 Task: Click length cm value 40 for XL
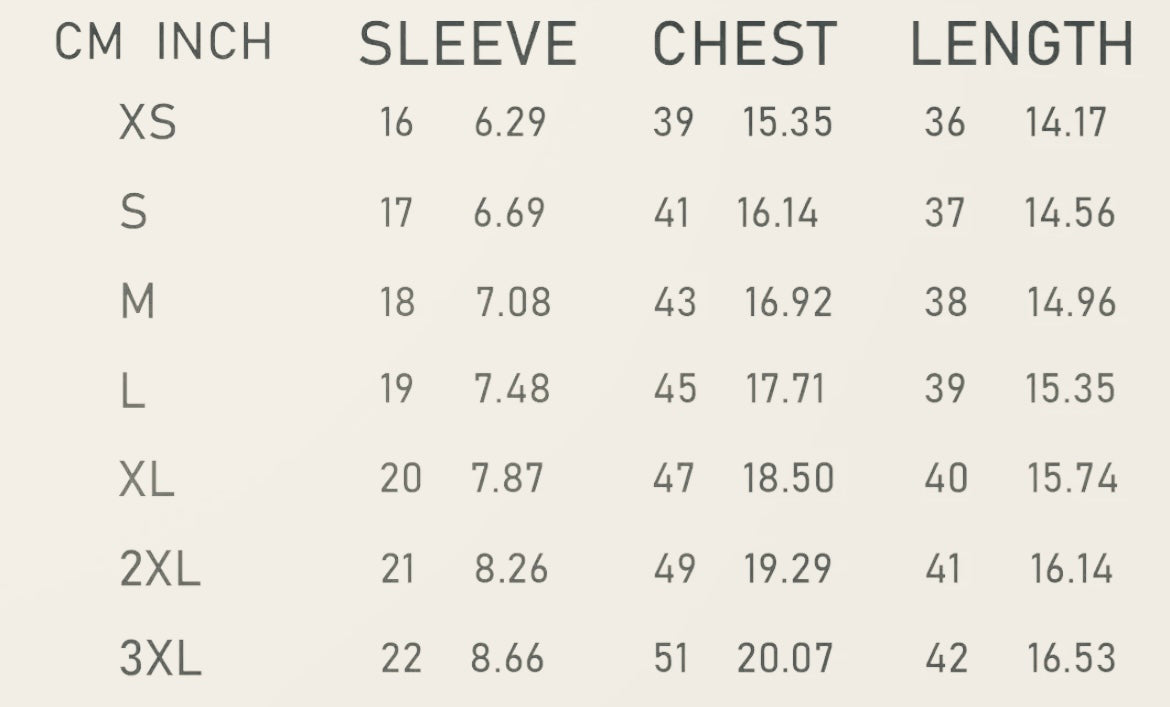click(x=946, y=479)
